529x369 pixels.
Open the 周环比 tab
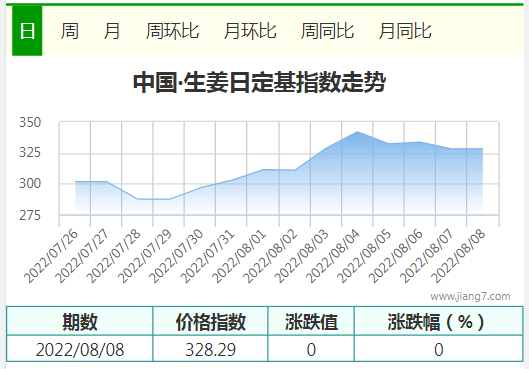(x=172, y=31)
